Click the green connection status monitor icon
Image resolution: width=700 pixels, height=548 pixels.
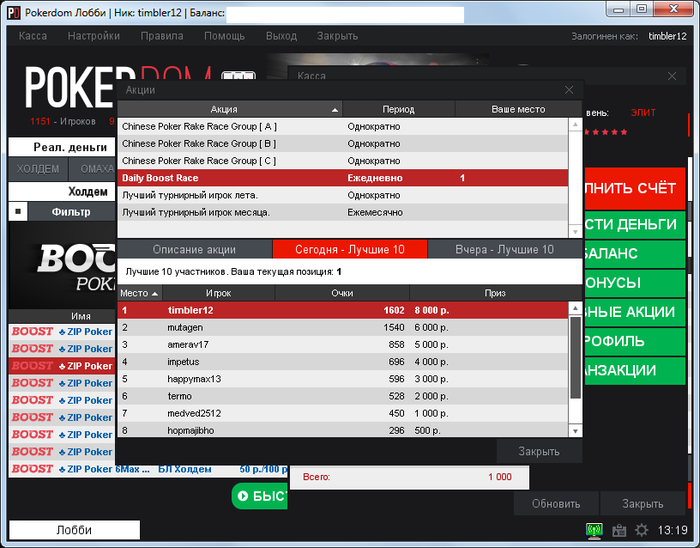pyautogui.click(x=594, y=530)
